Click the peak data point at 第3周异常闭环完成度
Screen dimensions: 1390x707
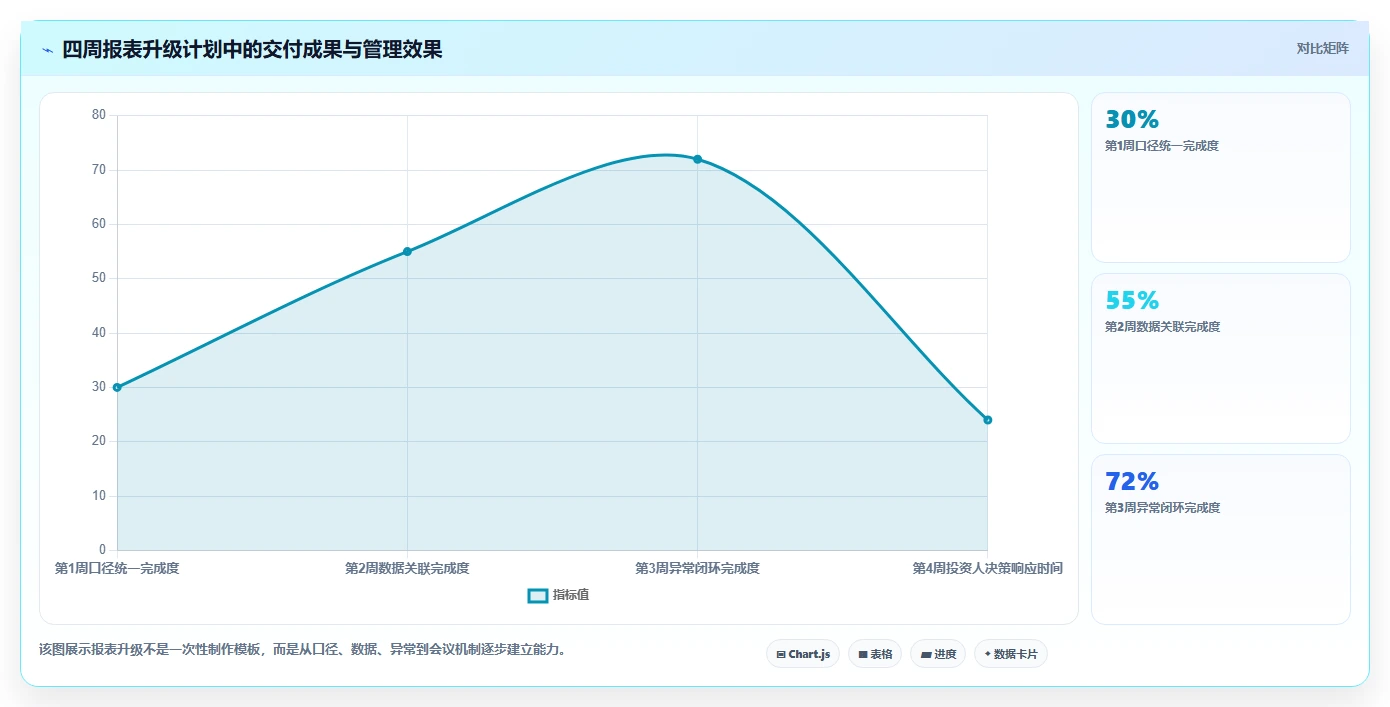coord(697,159)
